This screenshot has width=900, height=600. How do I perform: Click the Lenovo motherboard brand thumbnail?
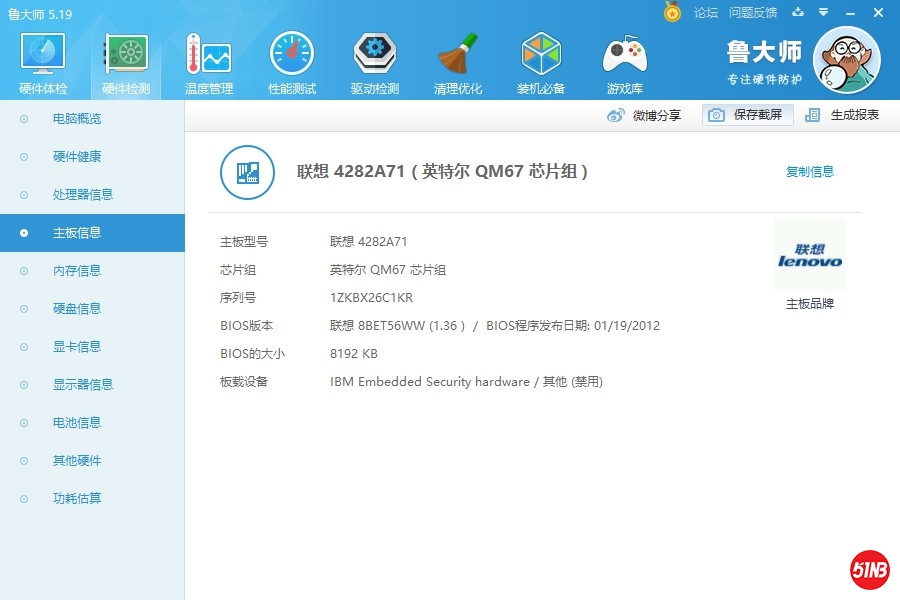pos(810,256)
